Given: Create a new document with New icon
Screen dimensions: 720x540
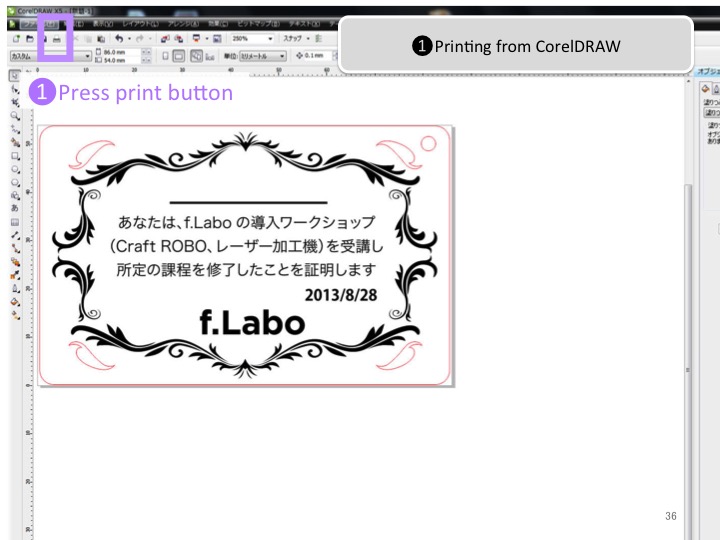Looking at the screenshot, I should pos(16,39).
